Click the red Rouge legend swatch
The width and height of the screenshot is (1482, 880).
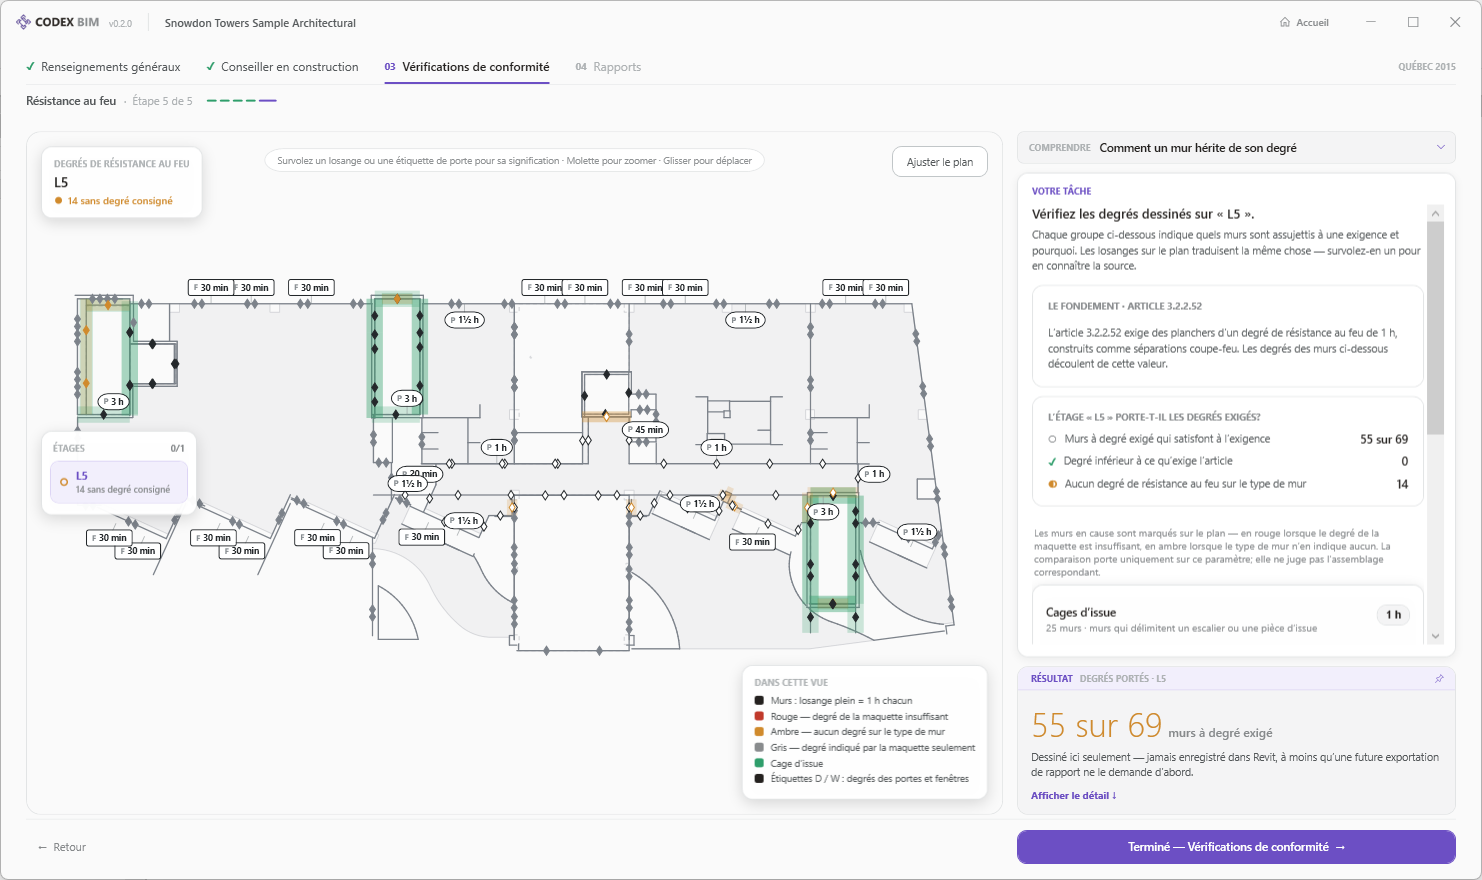[x=759, y=717]
